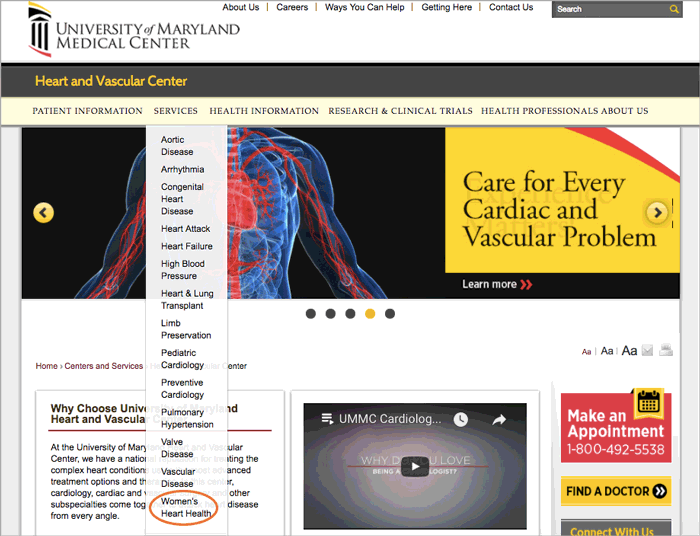
Task: Click the Careers link
Action: point(292,7)
